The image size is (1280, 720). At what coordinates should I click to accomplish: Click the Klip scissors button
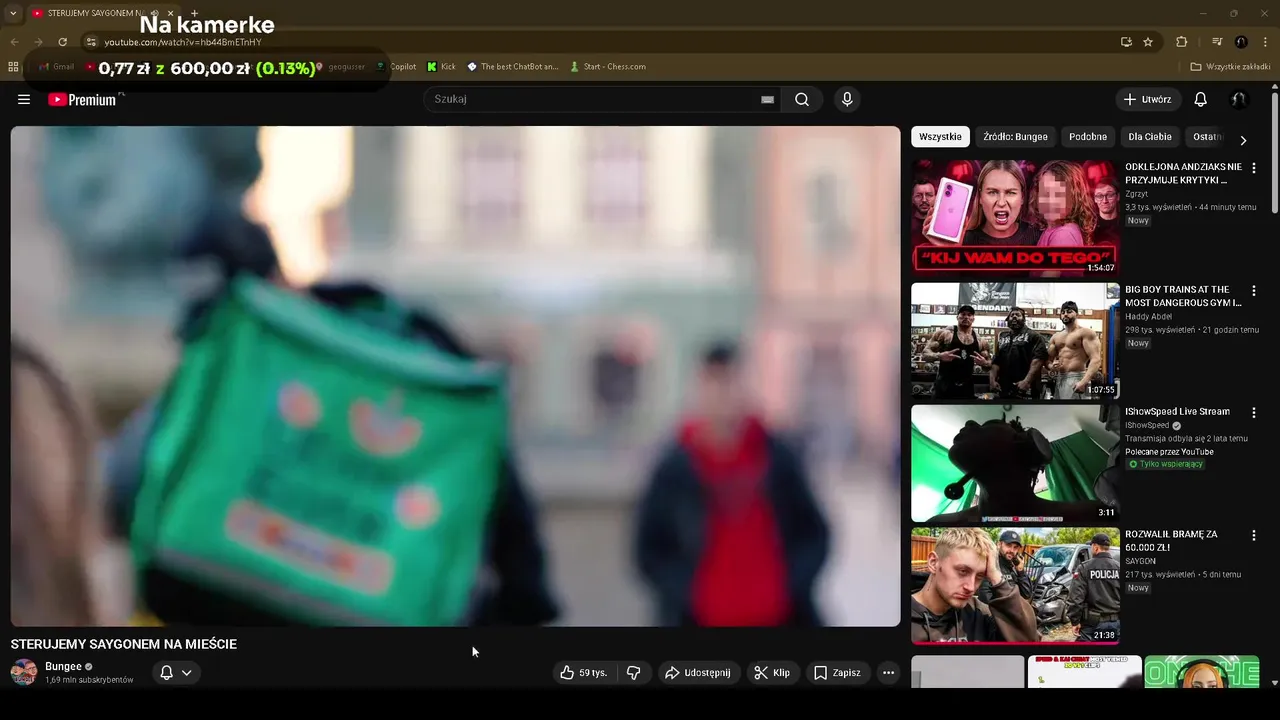(772, 673)
